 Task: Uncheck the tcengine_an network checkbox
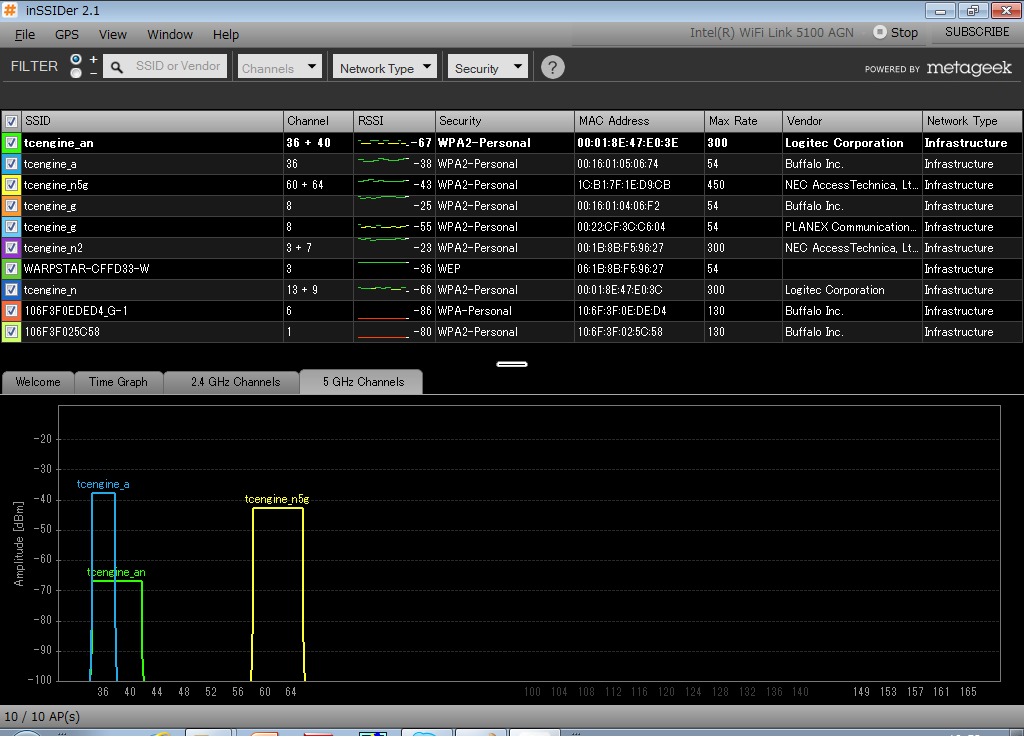(11, 142)
